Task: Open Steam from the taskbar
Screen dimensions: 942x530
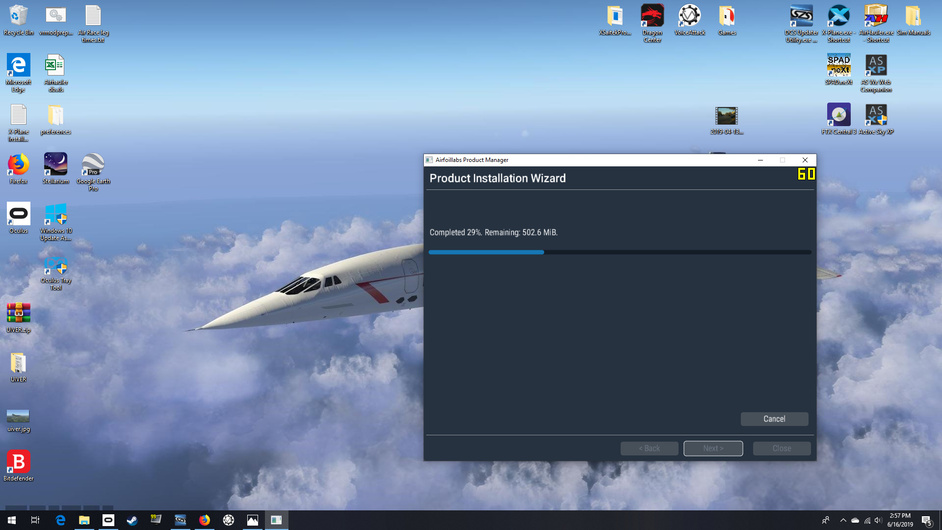Action: tap(132, 520)
